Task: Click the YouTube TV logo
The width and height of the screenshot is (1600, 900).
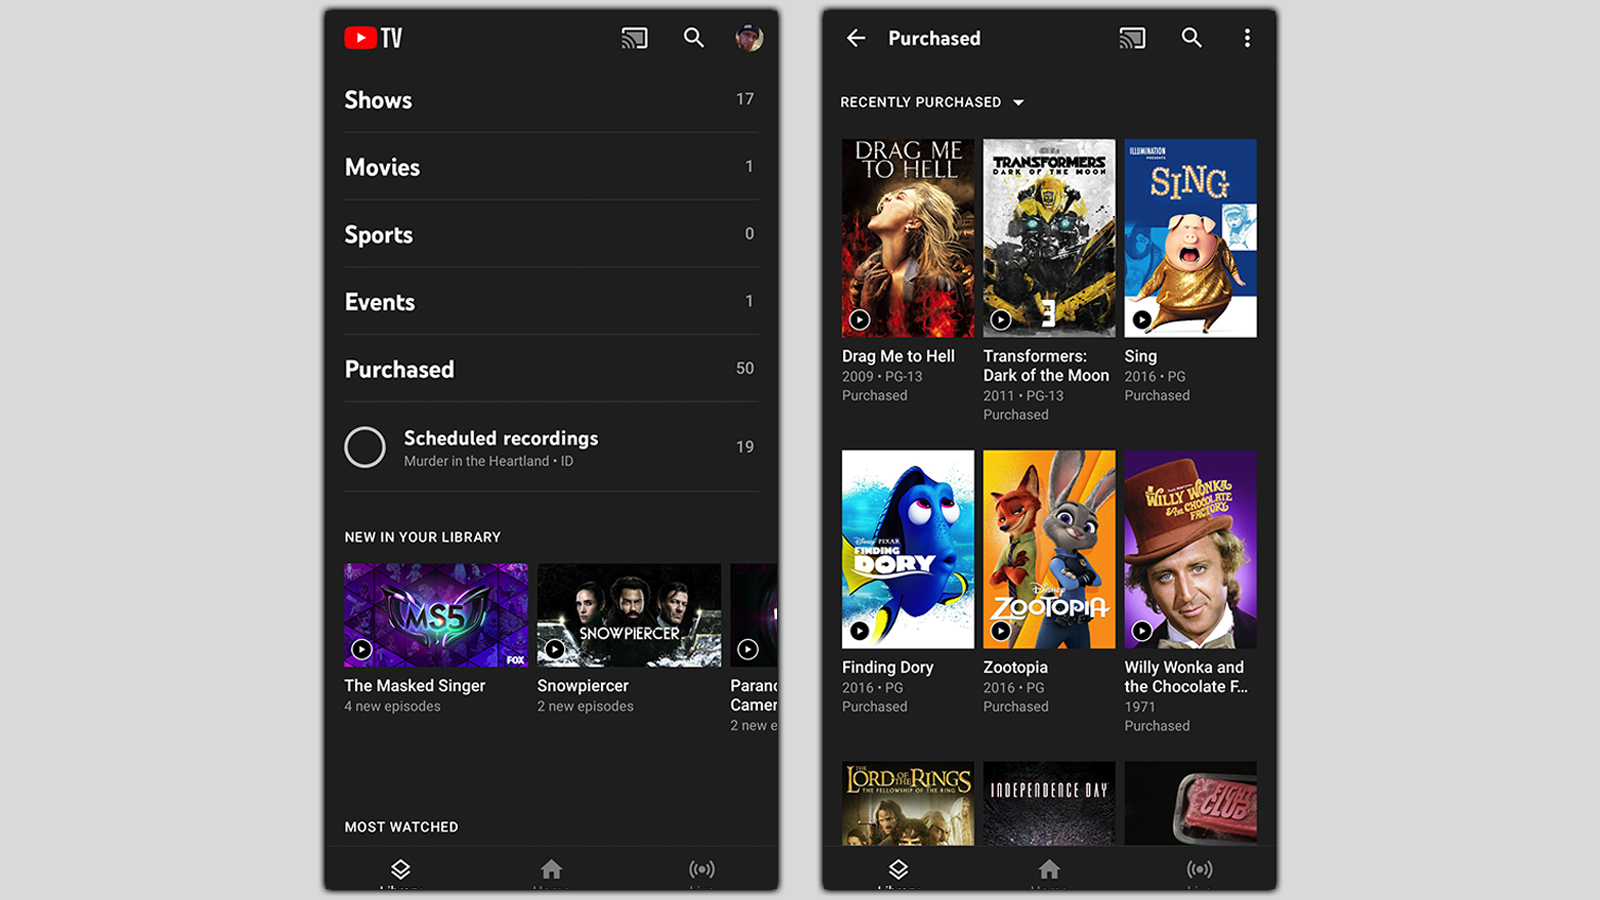Action: pos(373,38)
